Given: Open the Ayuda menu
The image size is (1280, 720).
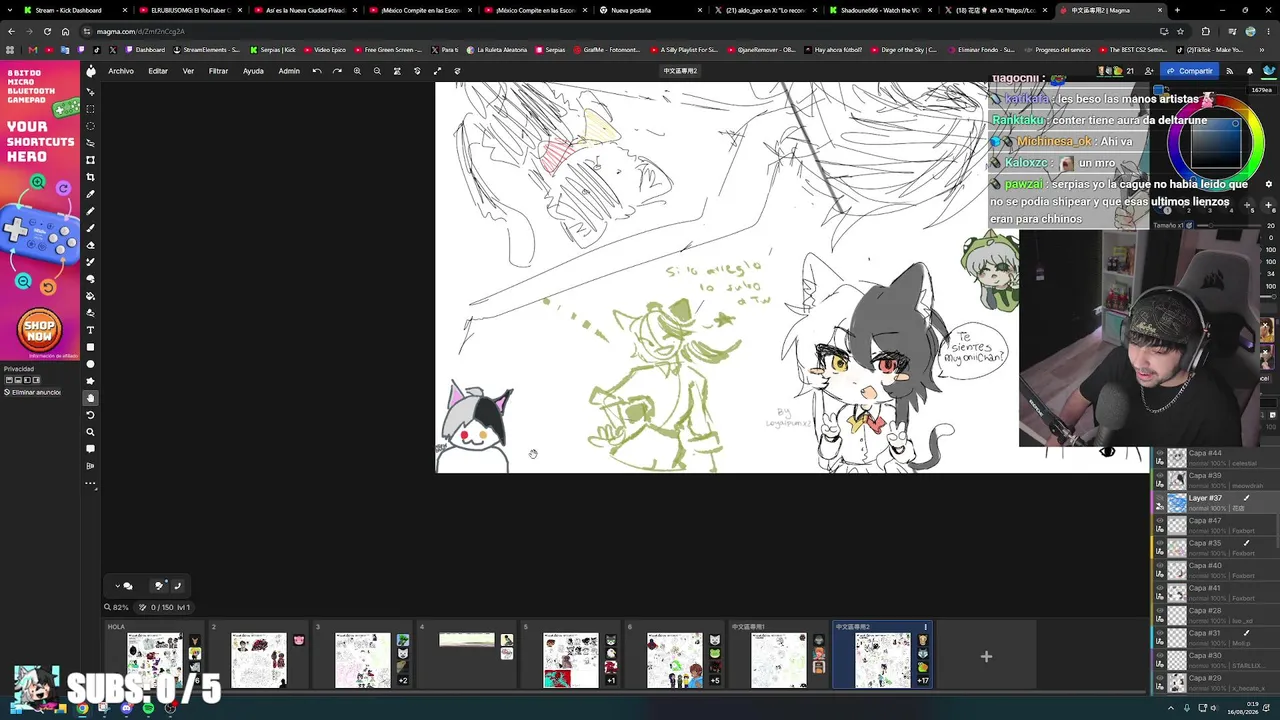Looking at the screenshot, I should click(x=253, y=71).
